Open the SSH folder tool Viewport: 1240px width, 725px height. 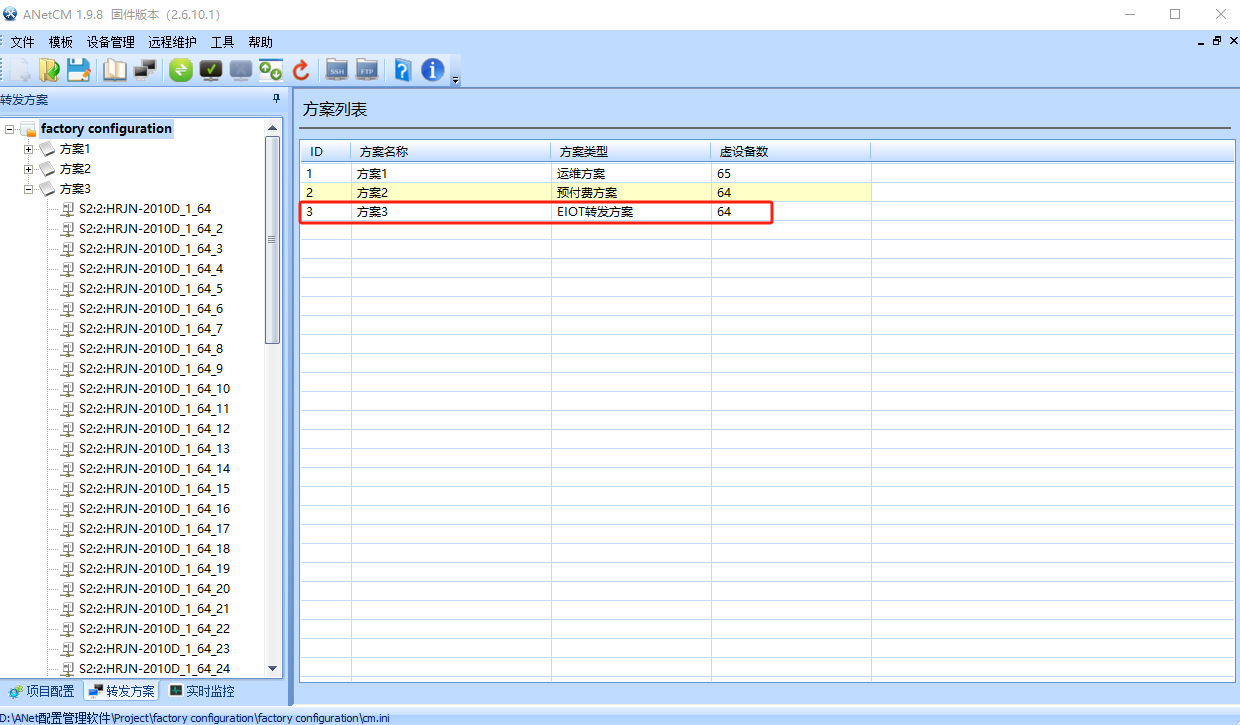[337, 70]
